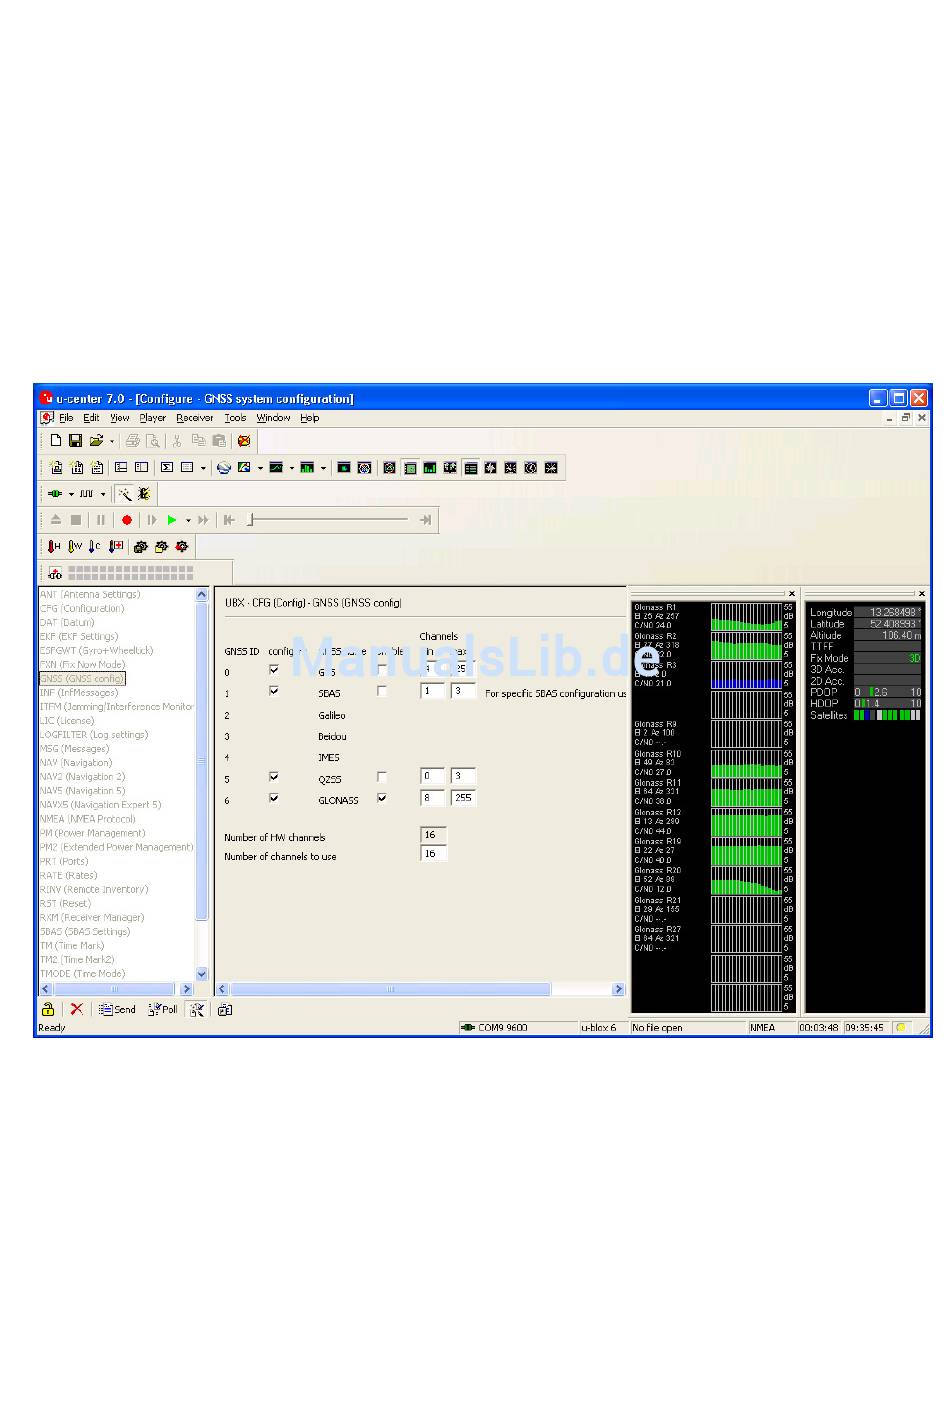
Task: Click the Send button
Action: [x=117, y=1009]
